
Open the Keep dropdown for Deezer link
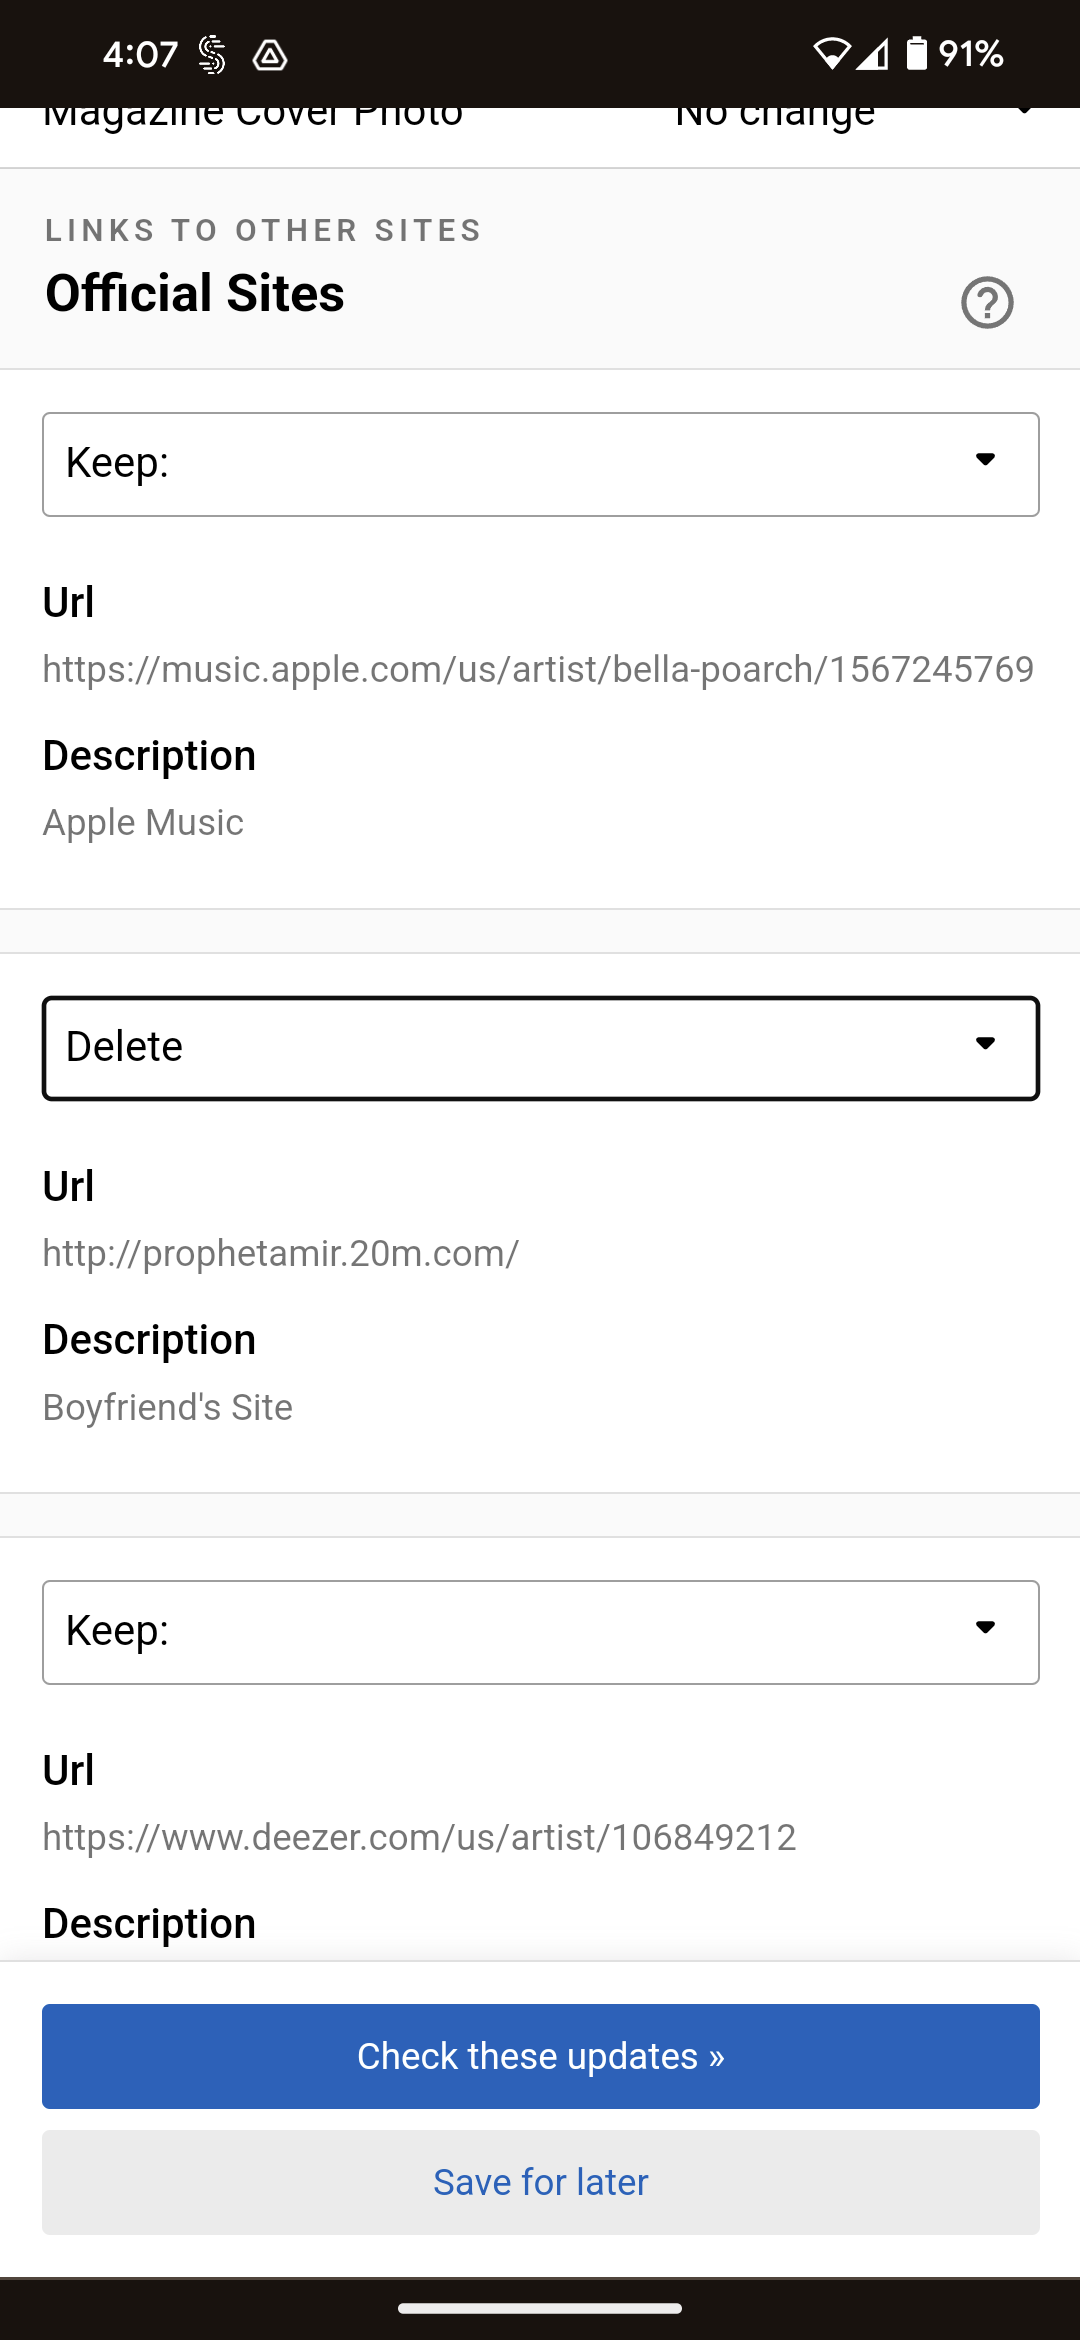click(x=541, y=1632)
